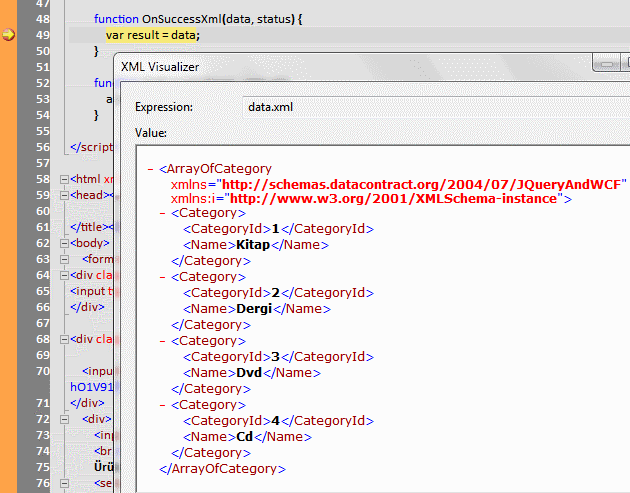630x493 pixels.
Task: Click the Name value Kitap
Action: [x=253, y=245]
